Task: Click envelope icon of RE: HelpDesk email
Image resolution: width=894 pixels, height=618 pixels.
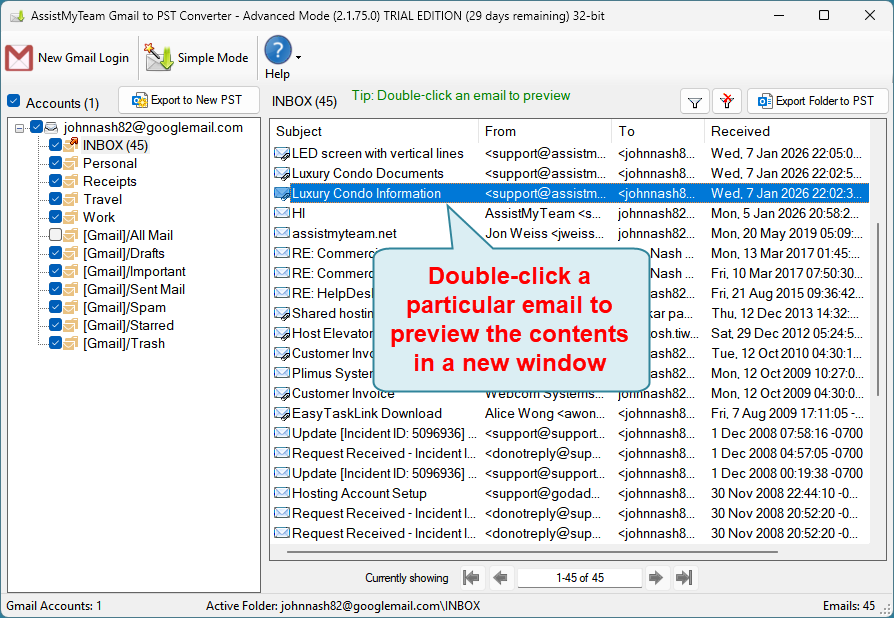Action: click(282, 293)
